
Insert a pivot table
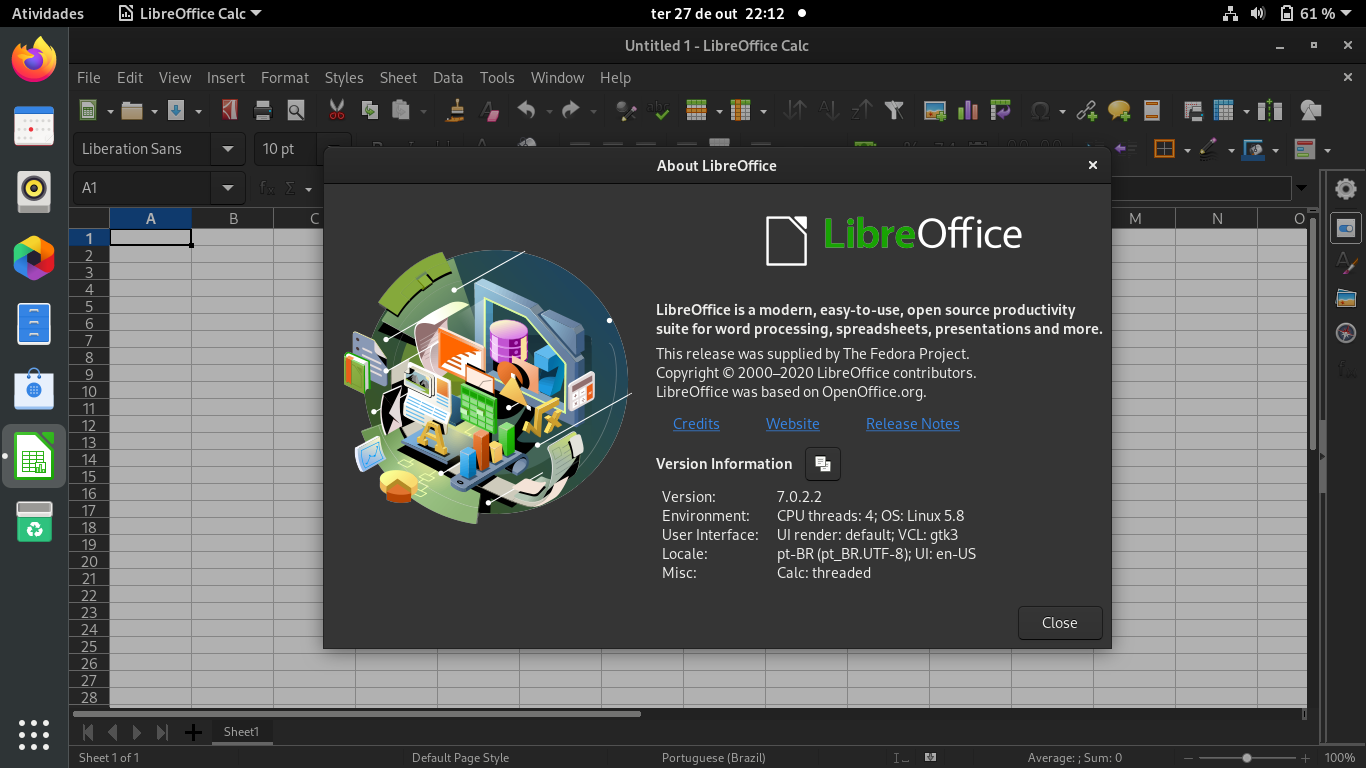1001,111
